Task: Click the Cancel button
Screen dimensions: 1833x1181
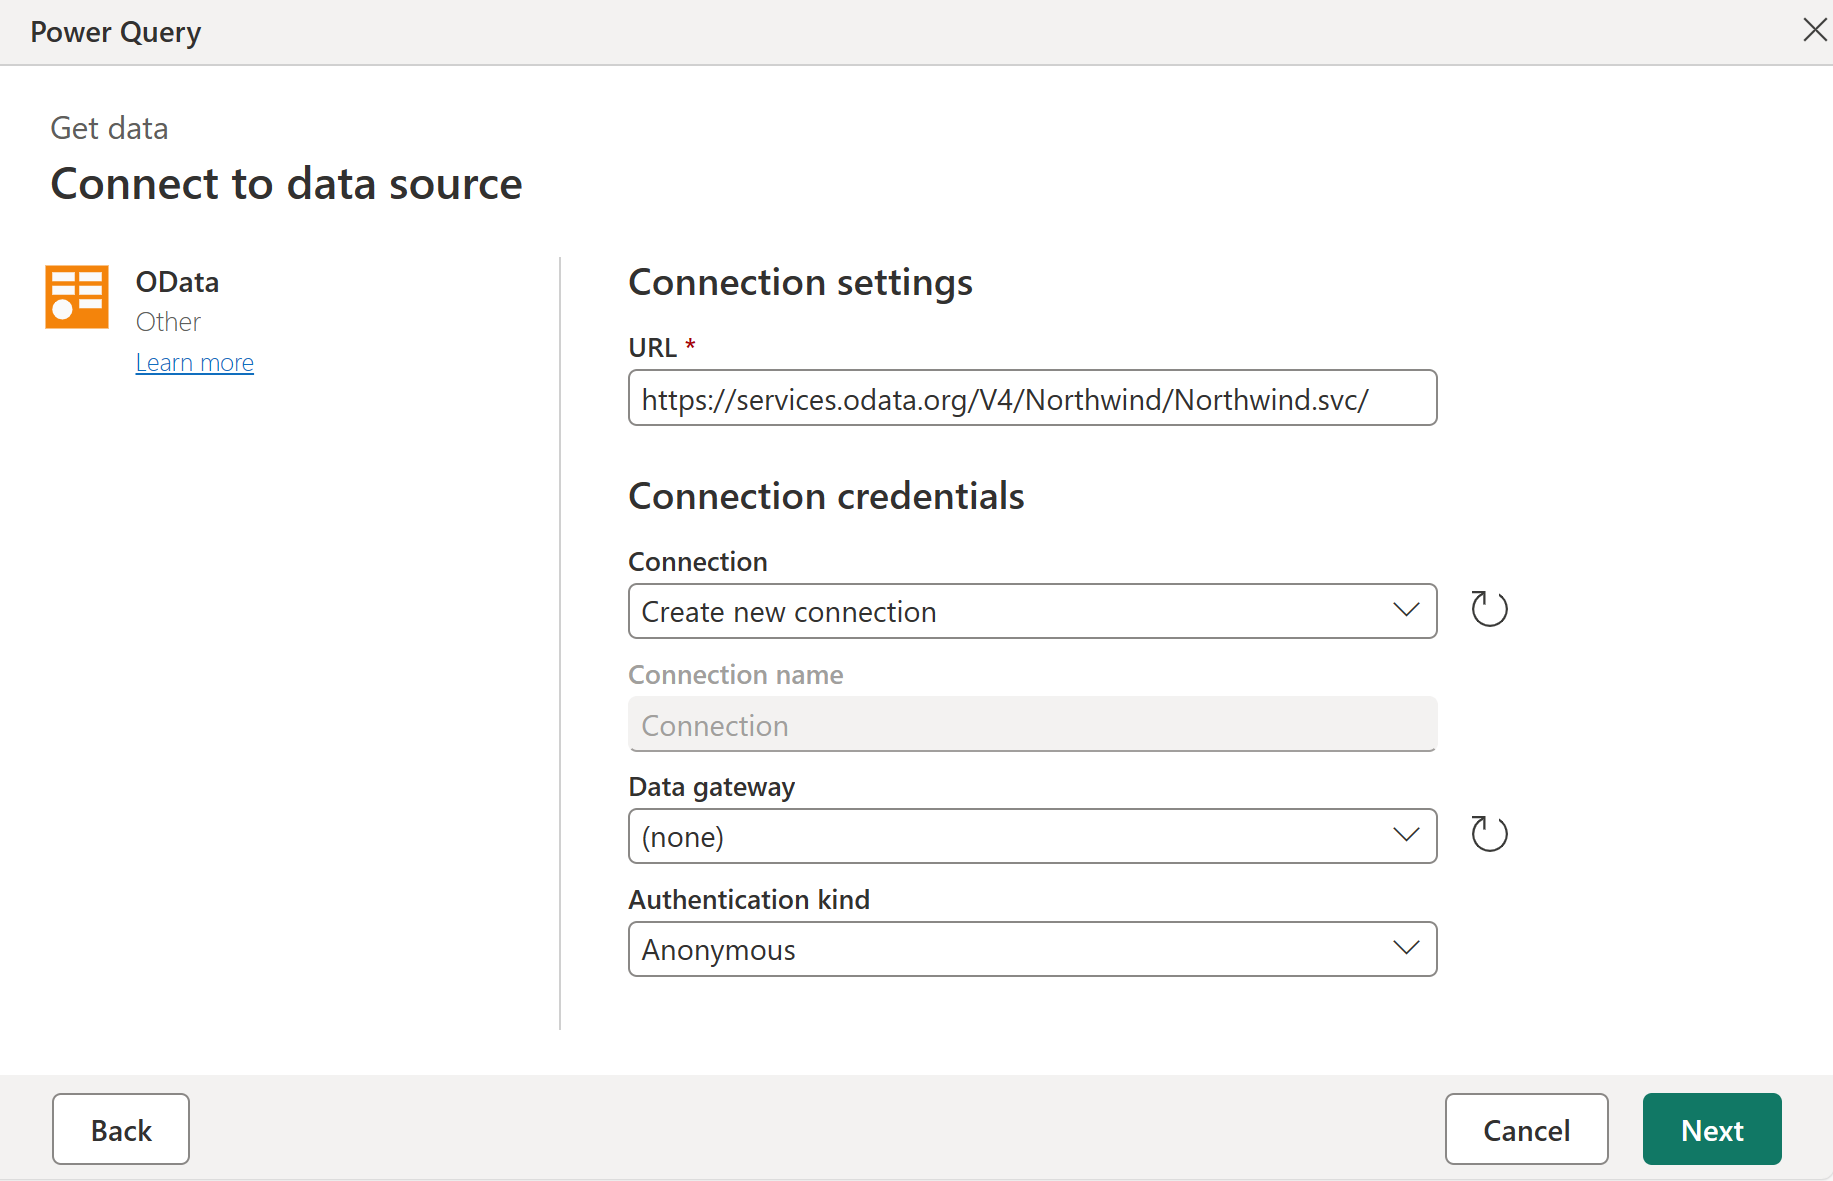Action: 1526,1129
